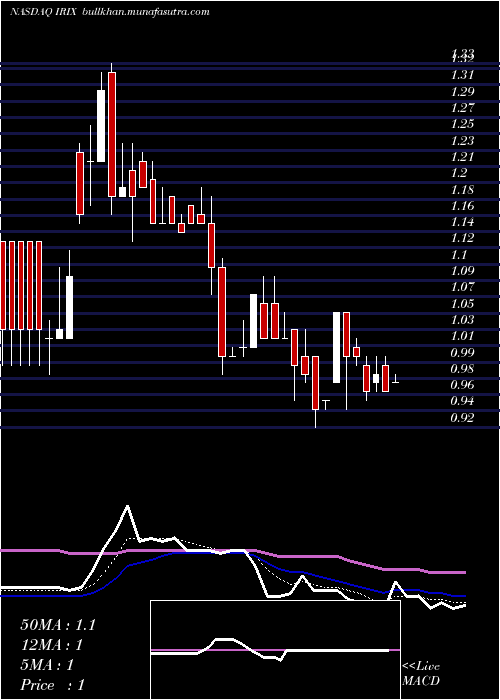Click the 1.09 price axis label
Screen dimensions: 500x700
462,271
